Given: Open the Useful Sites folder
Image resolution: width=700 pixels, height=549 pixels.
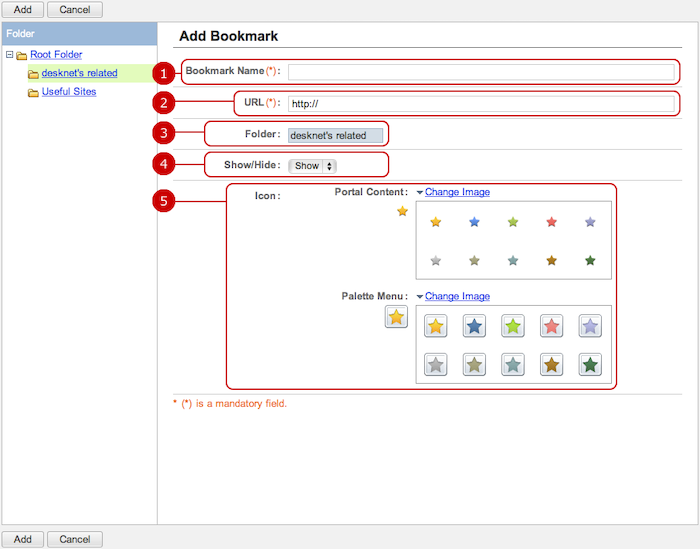Looking at the screenshot, I should click(x=68, y=92).
